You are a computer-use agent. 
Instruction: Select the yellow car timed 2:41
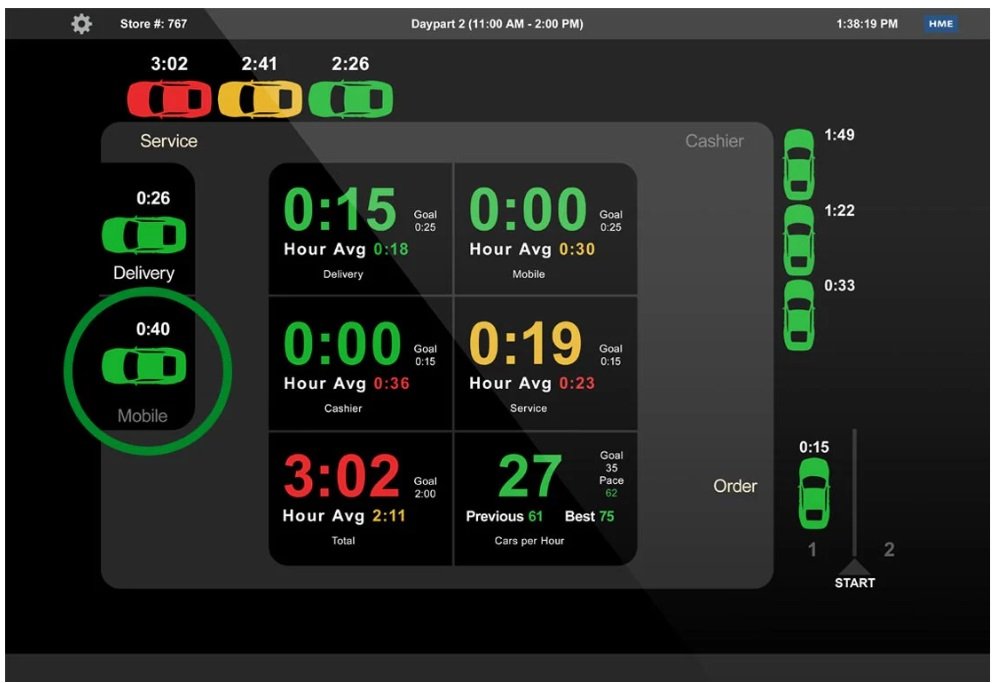coord(260,100)
